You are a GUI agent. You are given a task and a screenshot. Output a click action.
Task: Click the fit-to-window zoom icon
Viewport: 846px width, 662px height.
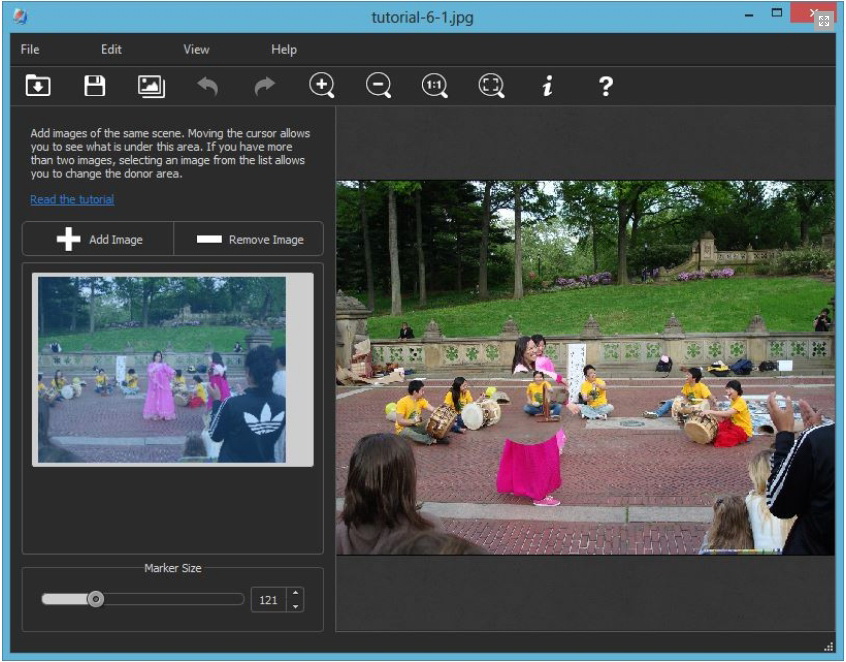[x=491, y=86]
